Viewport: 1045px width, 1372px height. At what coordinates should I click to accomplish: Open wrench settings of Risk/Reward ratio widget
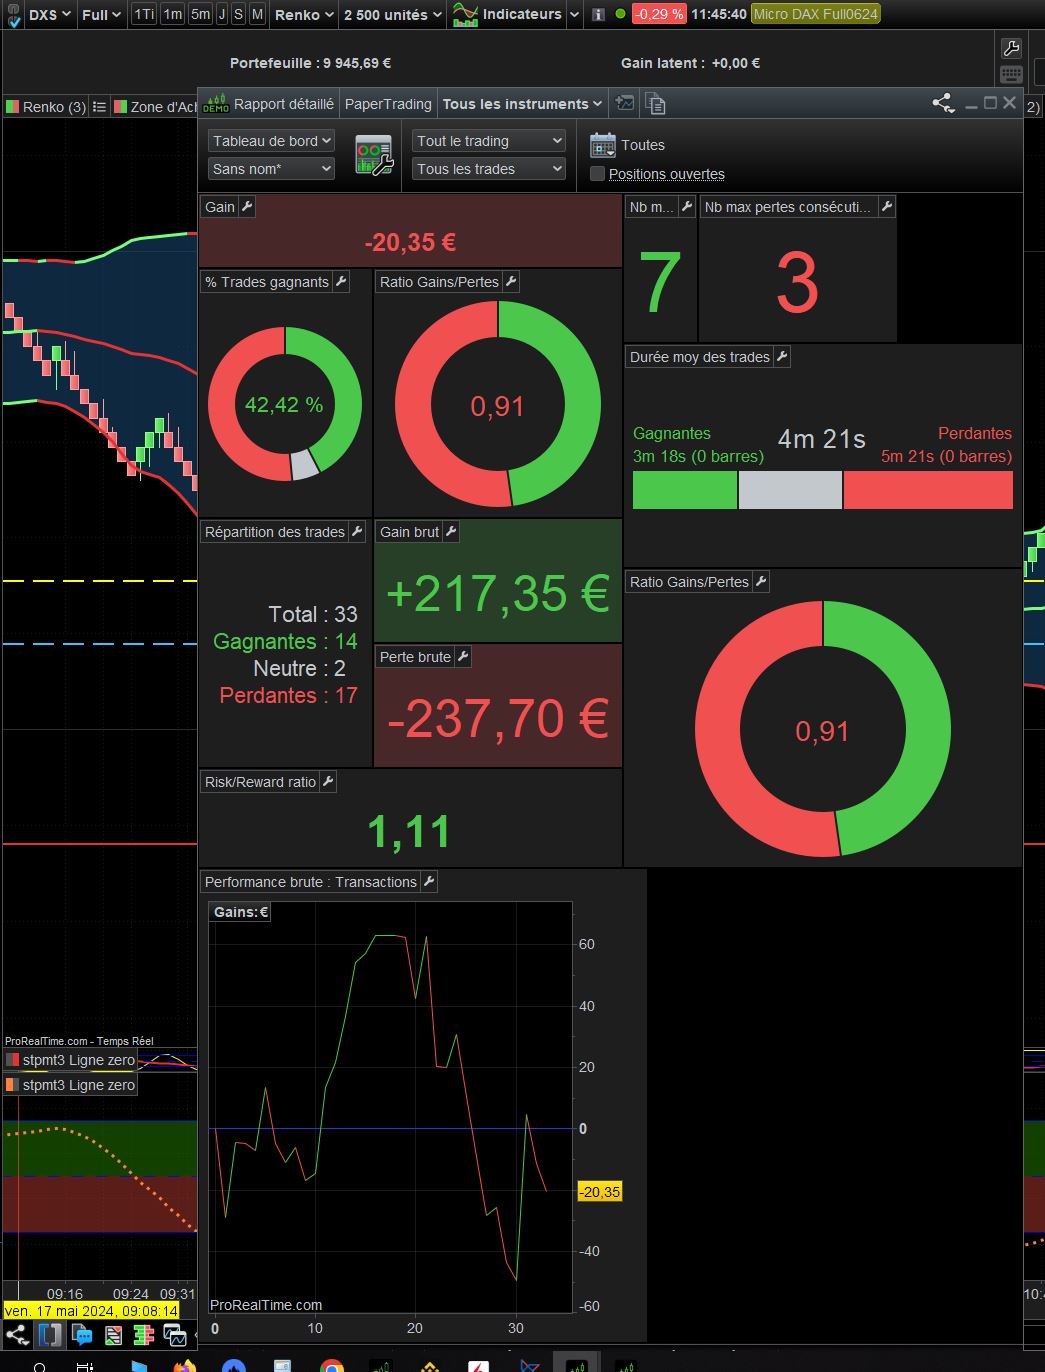[328, 782]
